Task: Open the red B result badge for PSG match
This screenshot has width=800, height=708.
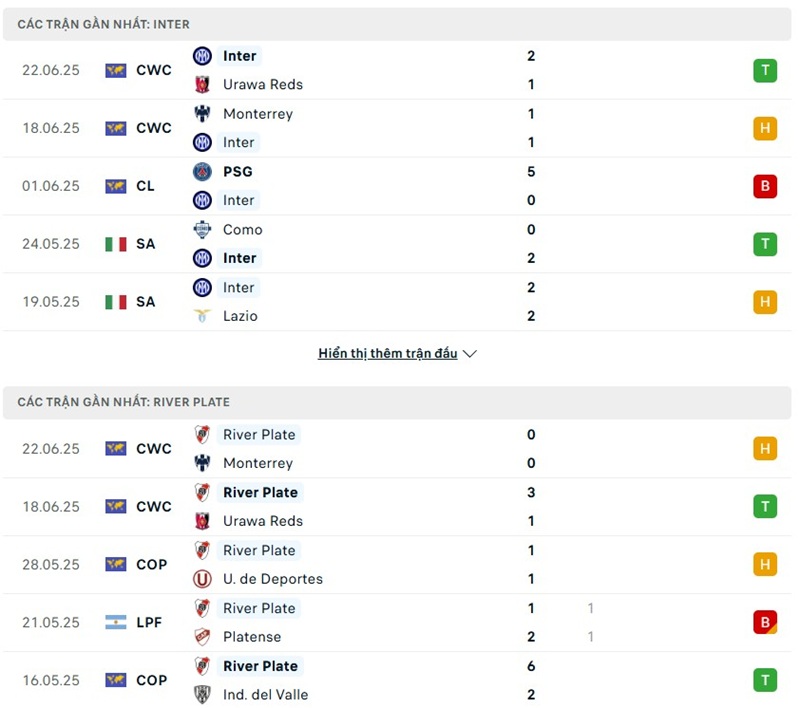Action: (x=765, y=186)
